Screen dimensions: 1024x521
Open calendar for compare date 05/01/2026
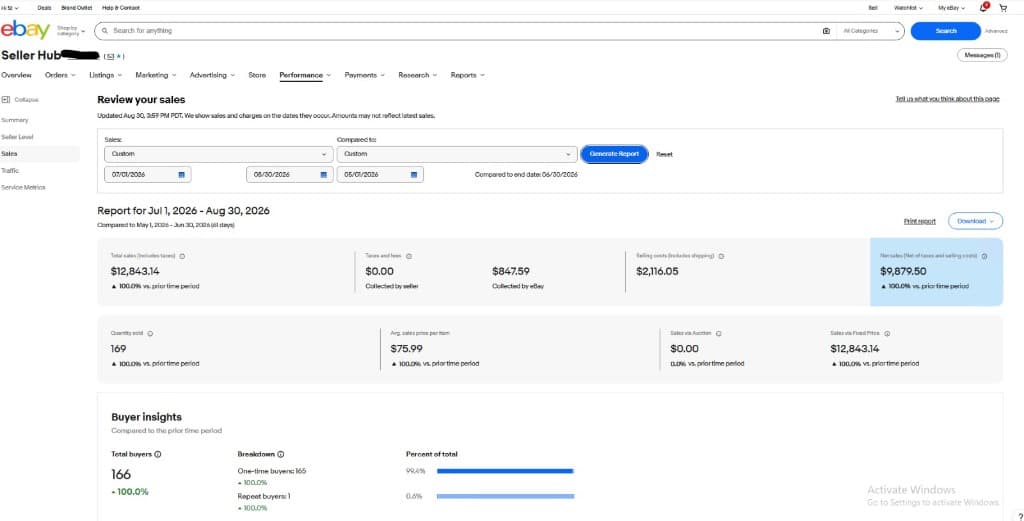coord(413,175)
